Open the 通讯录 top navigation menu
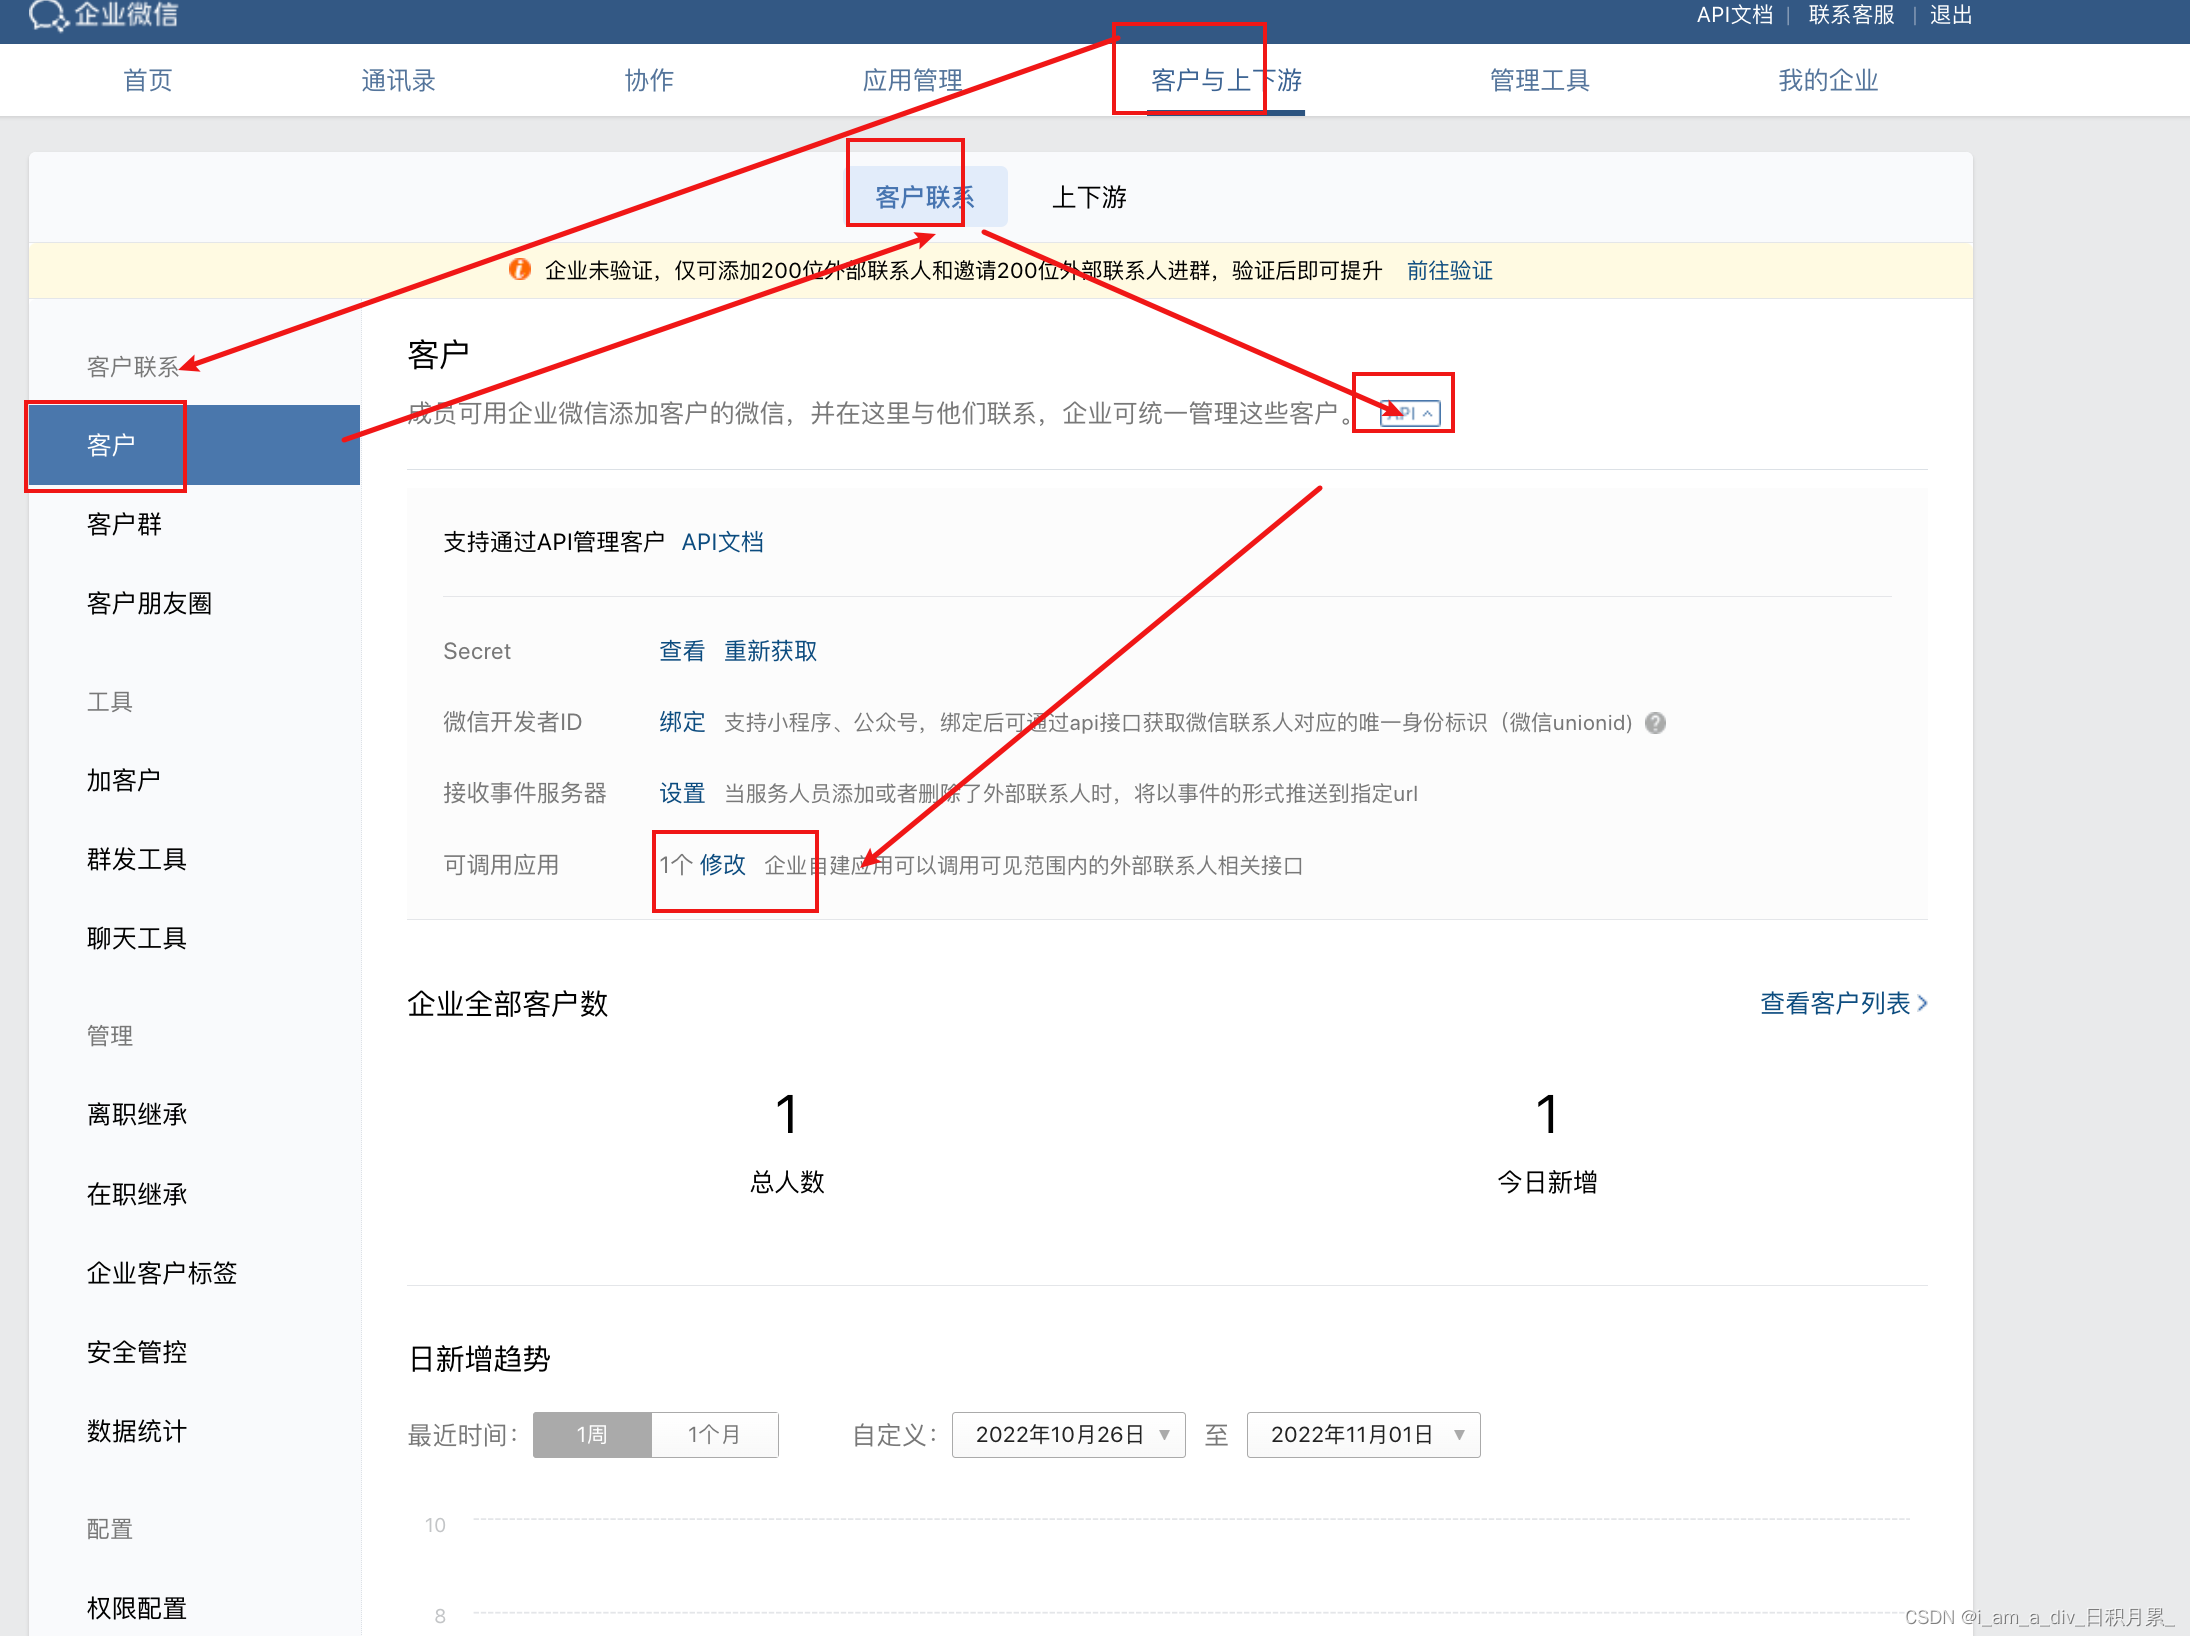2190x1636 pixels. tap(398, 80)
